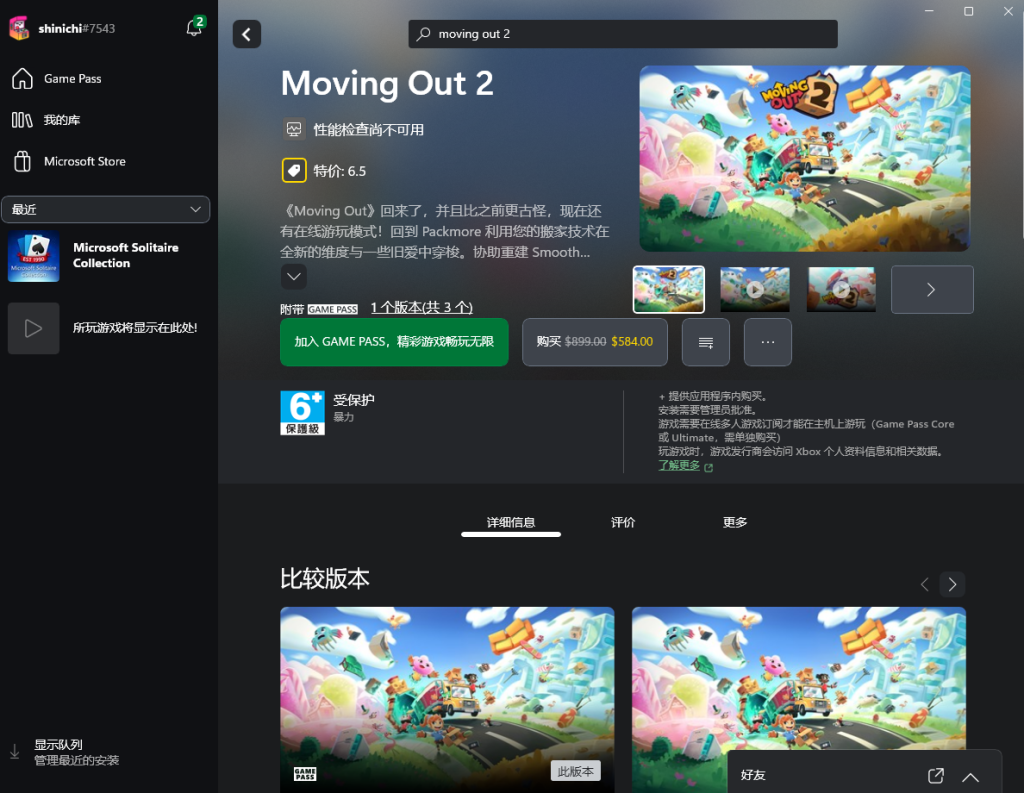This screenshot has height=793, width=1024.
Task: Maximize the Xbox app window
Action: 968,11
